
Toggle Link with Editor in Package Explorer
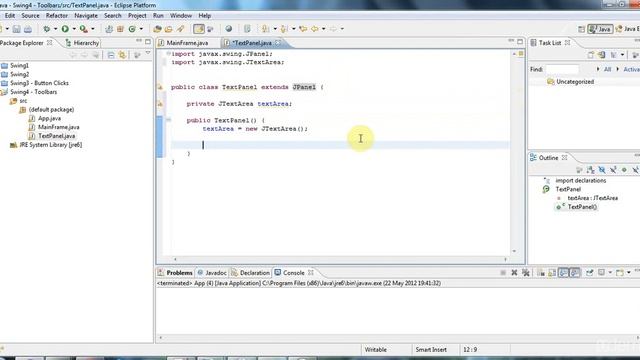[x=122, y=55]
